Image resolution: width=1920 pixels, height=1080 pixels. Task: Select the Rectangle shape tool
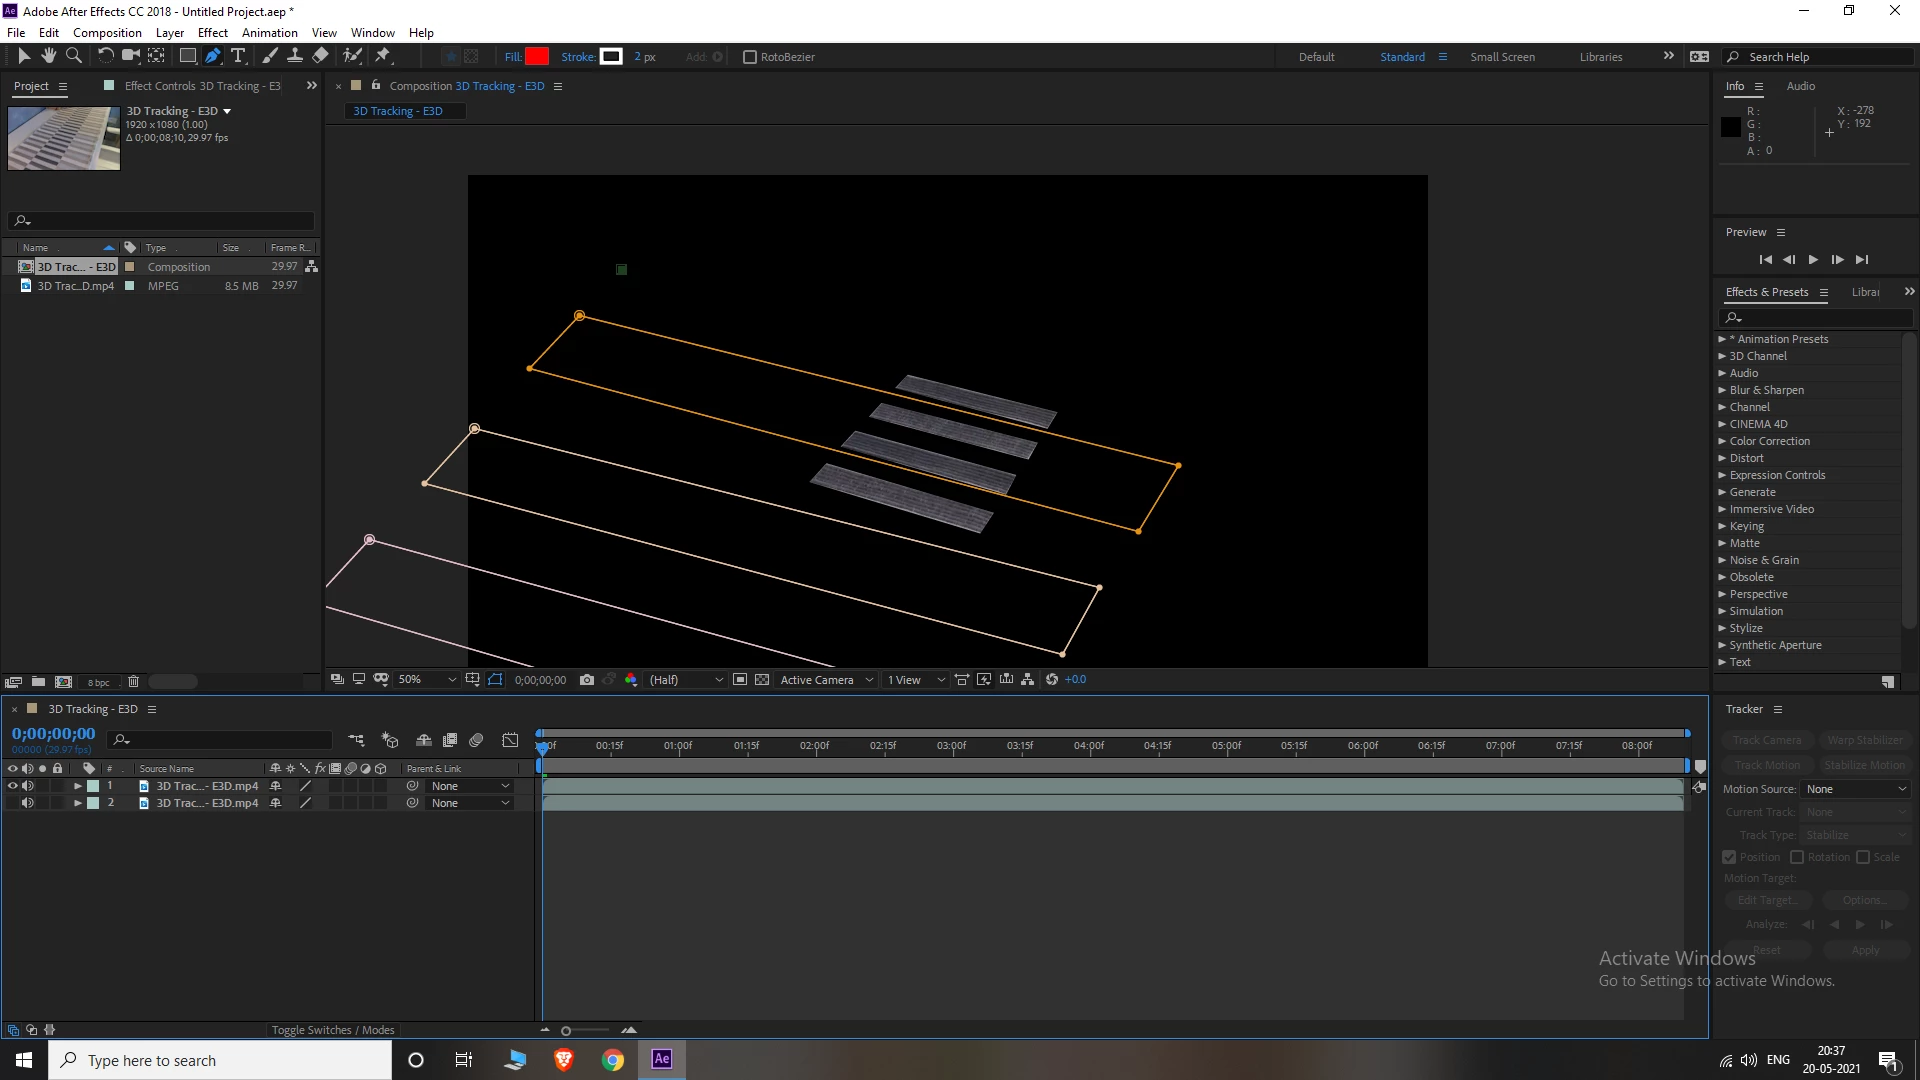click(187, 56)
